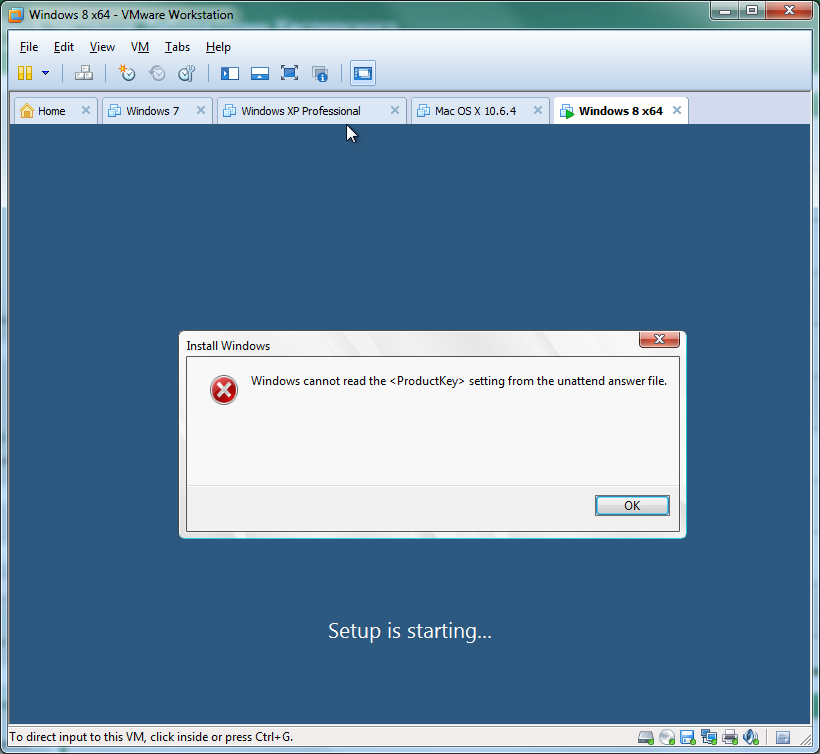Close the Windows 7 tab
Viewport: 820px width, 754px height.
[201, 110]
